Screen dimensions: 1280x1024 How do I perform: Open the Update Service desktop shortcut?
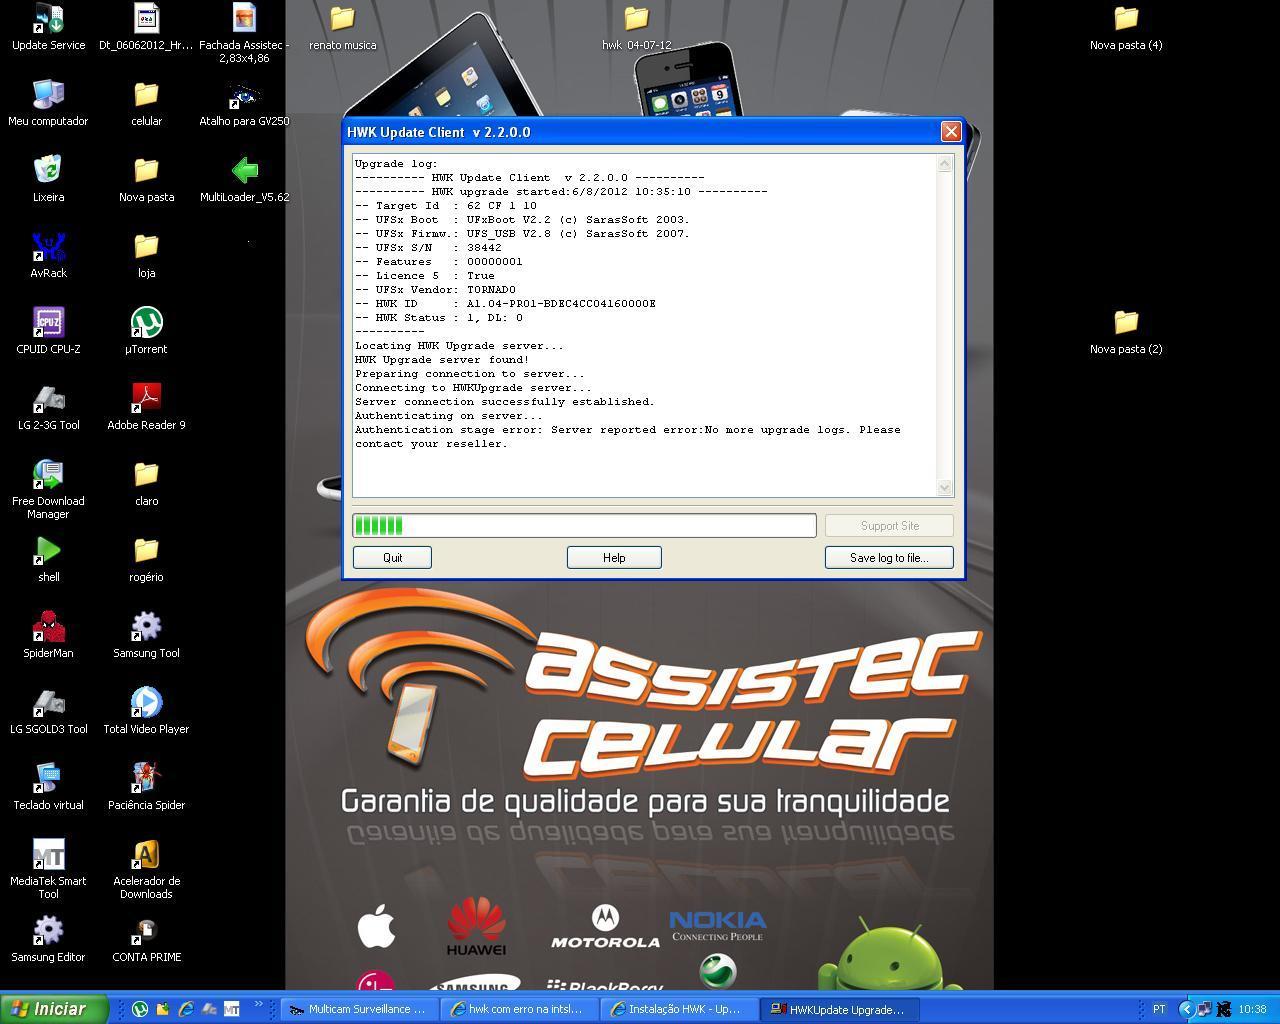pos(48,27)
